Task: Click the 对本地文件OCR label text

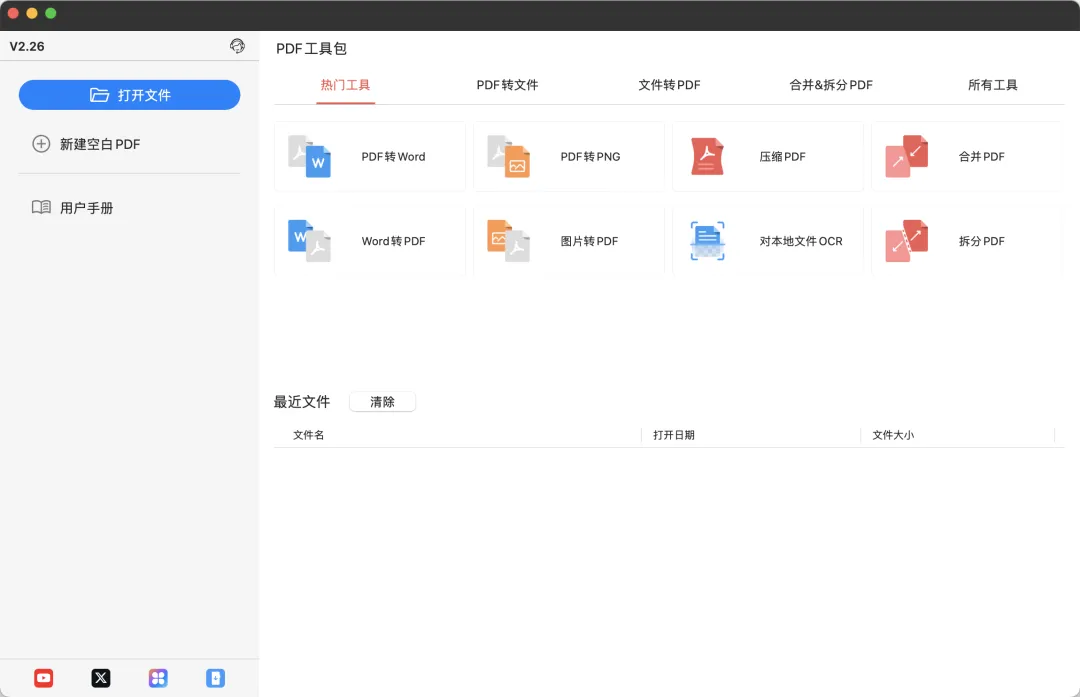Action: 801,241
